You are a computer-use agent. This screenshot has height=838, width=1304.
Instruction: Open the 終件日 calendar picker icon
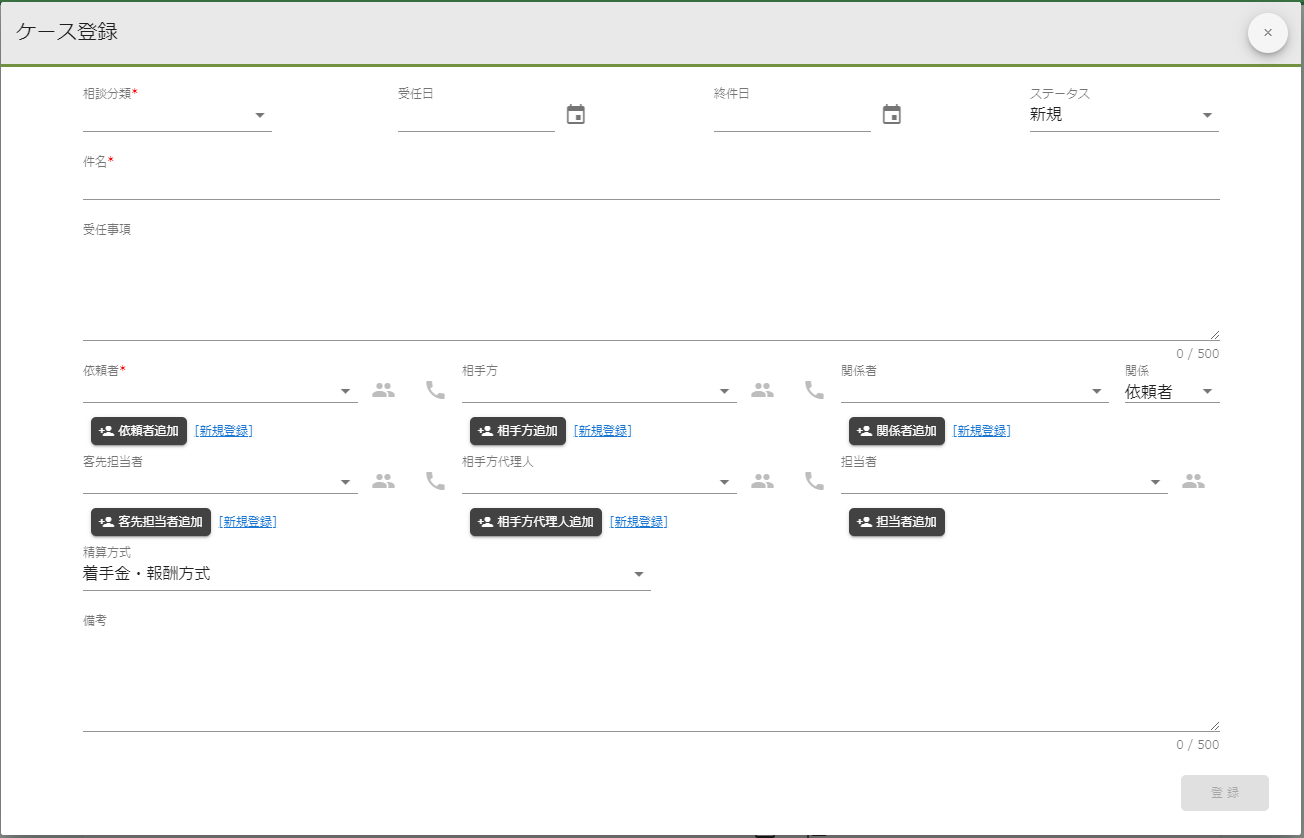pyautogui.click(x=892, y=115)
